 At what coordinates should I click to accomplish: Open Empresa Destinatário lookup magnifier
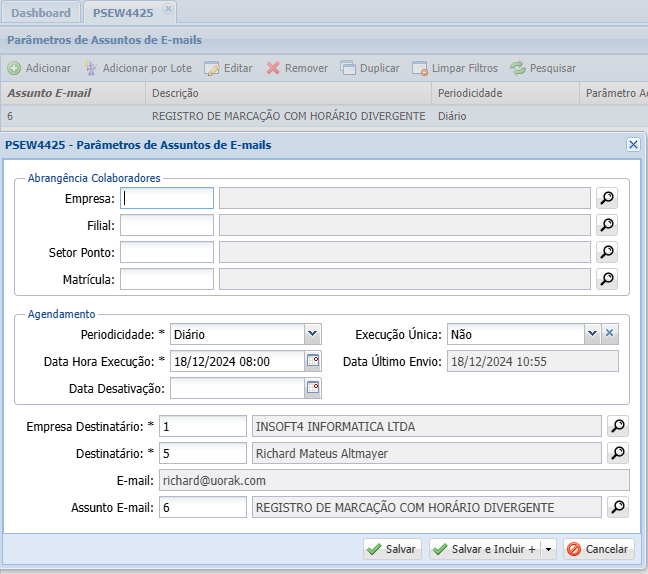(618, 426)
